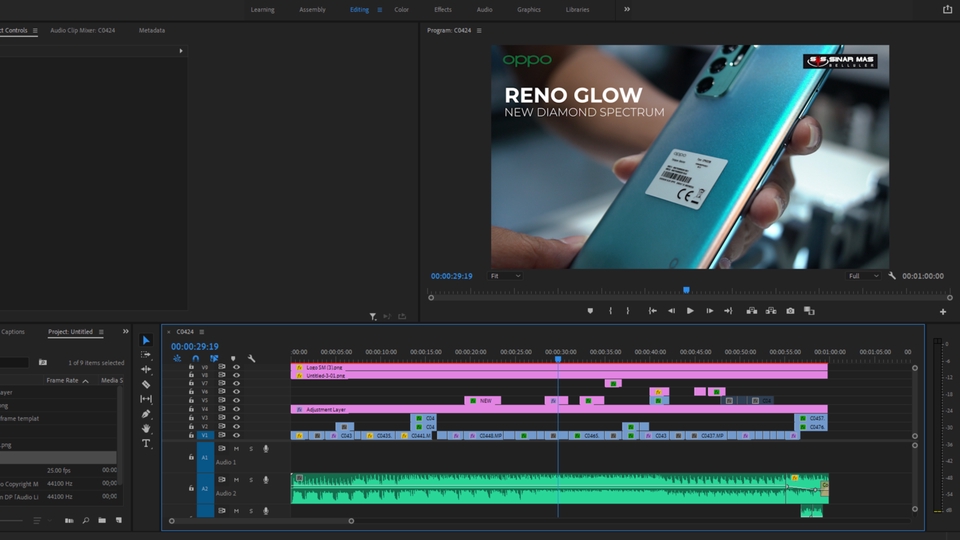Select the Razor tool
Screen dimensions: 960x540
tap(146, 384)
